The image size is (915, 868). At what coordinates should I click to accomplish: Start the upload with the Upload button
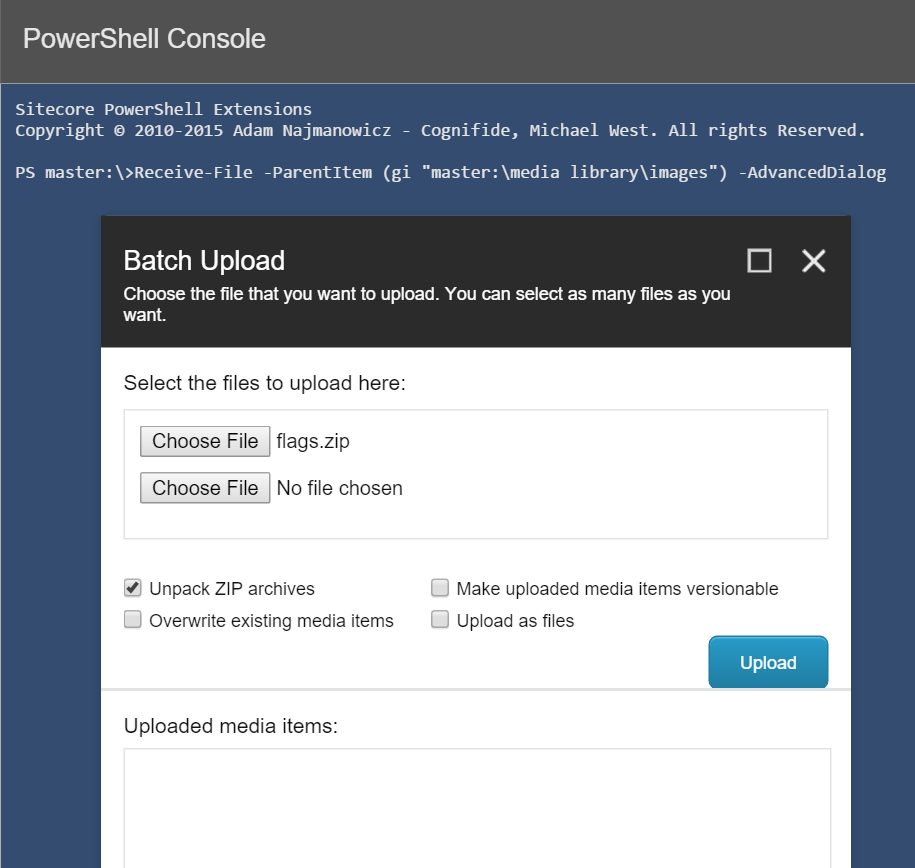768,663
